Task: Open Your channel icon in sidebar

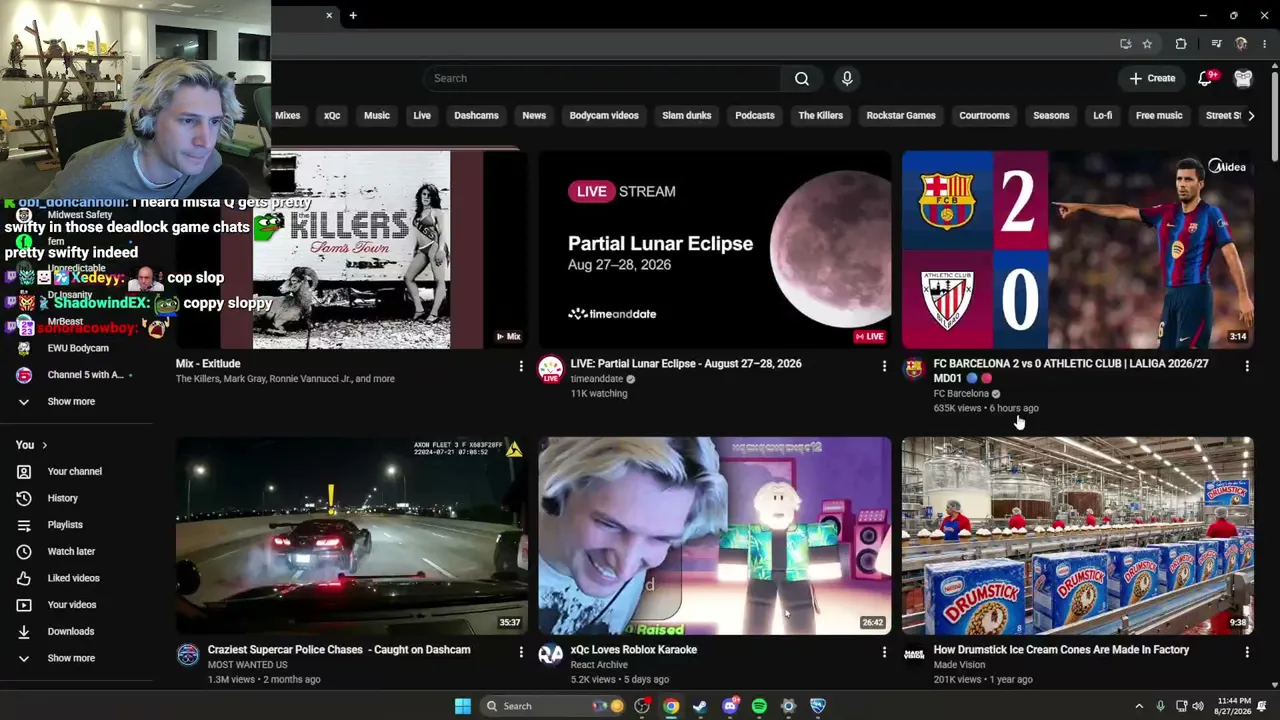Action: (x=24, y=471)
